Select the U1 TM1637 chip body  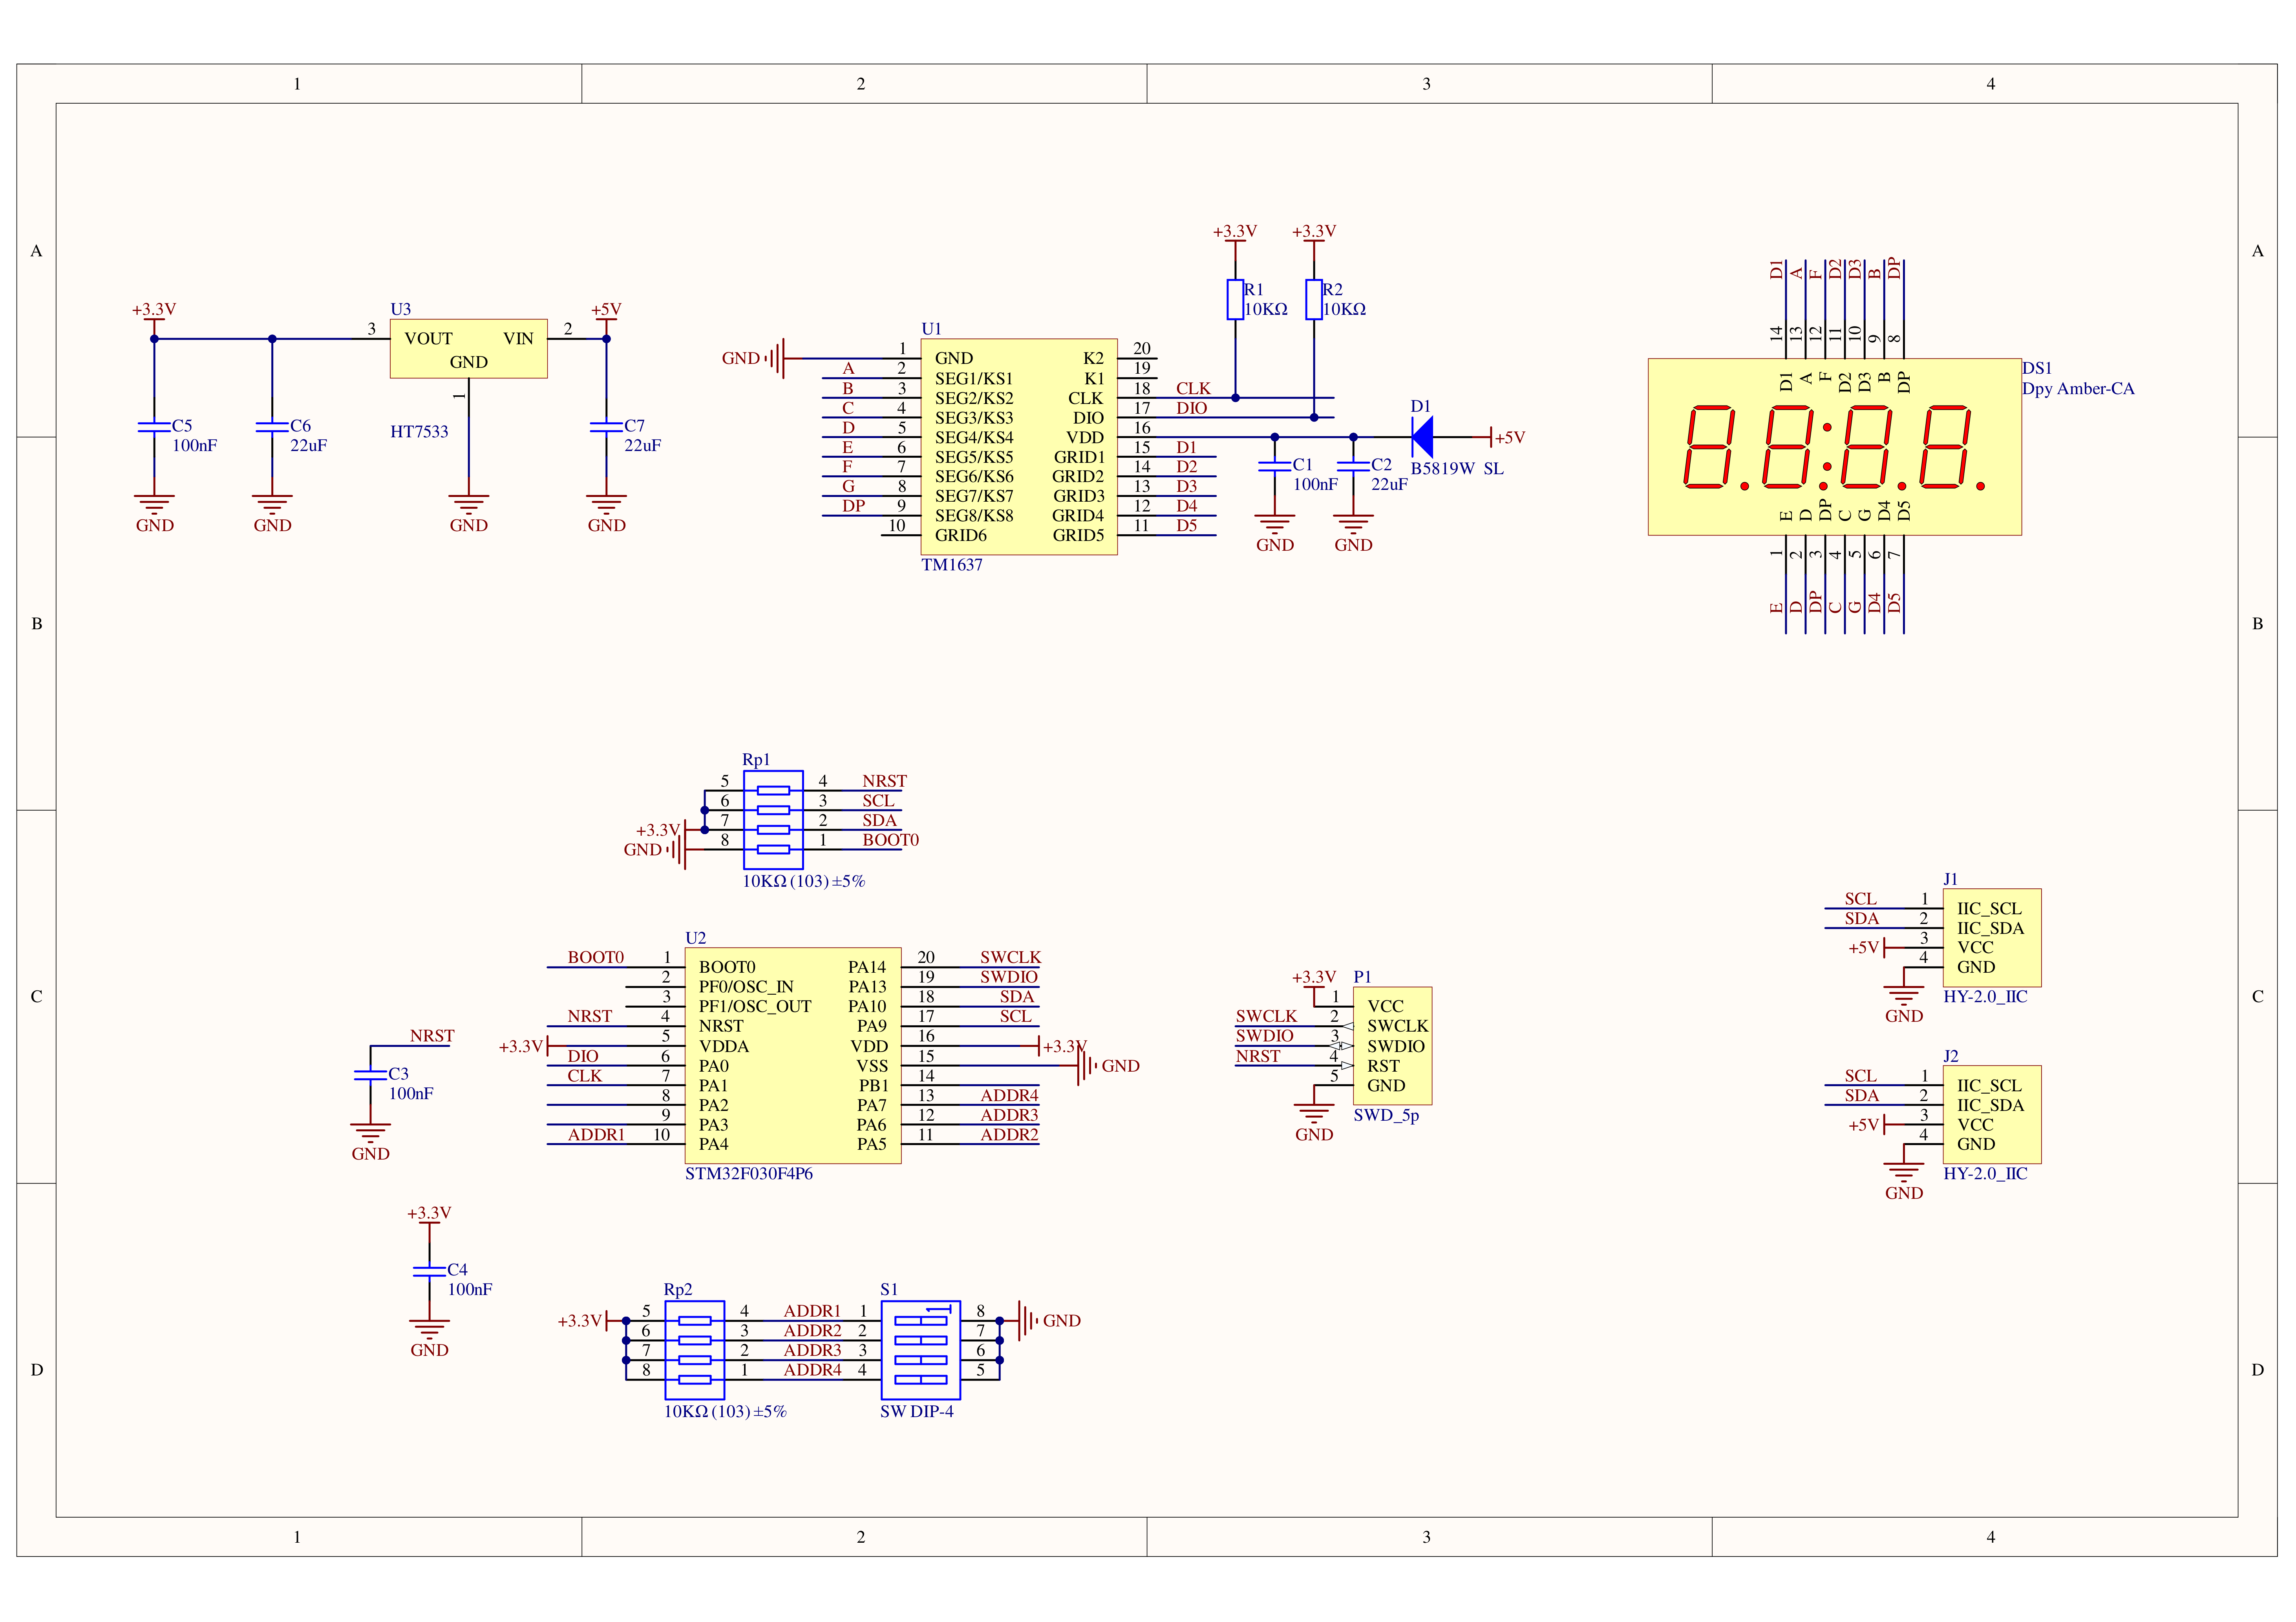[x=1019, y=447]
